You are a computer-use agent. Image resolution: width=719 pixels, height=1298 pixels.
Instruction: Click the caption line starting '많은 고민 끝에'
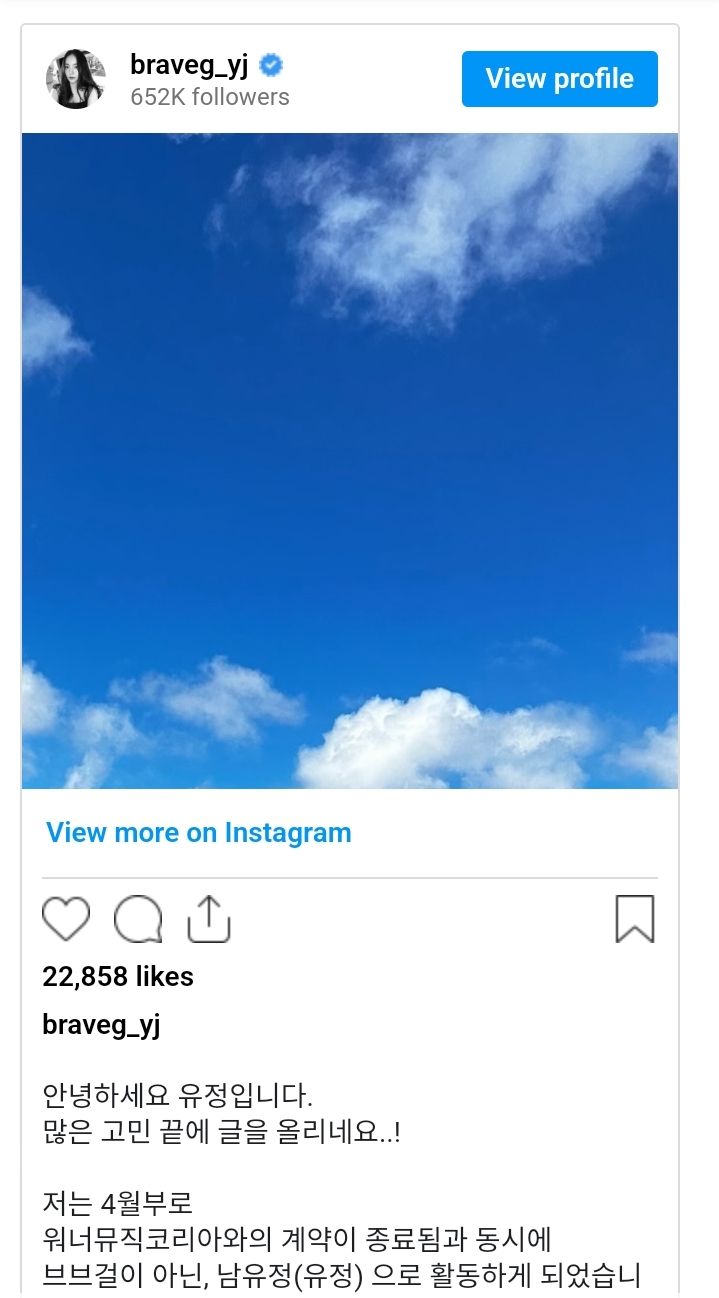click(221, 1135)
